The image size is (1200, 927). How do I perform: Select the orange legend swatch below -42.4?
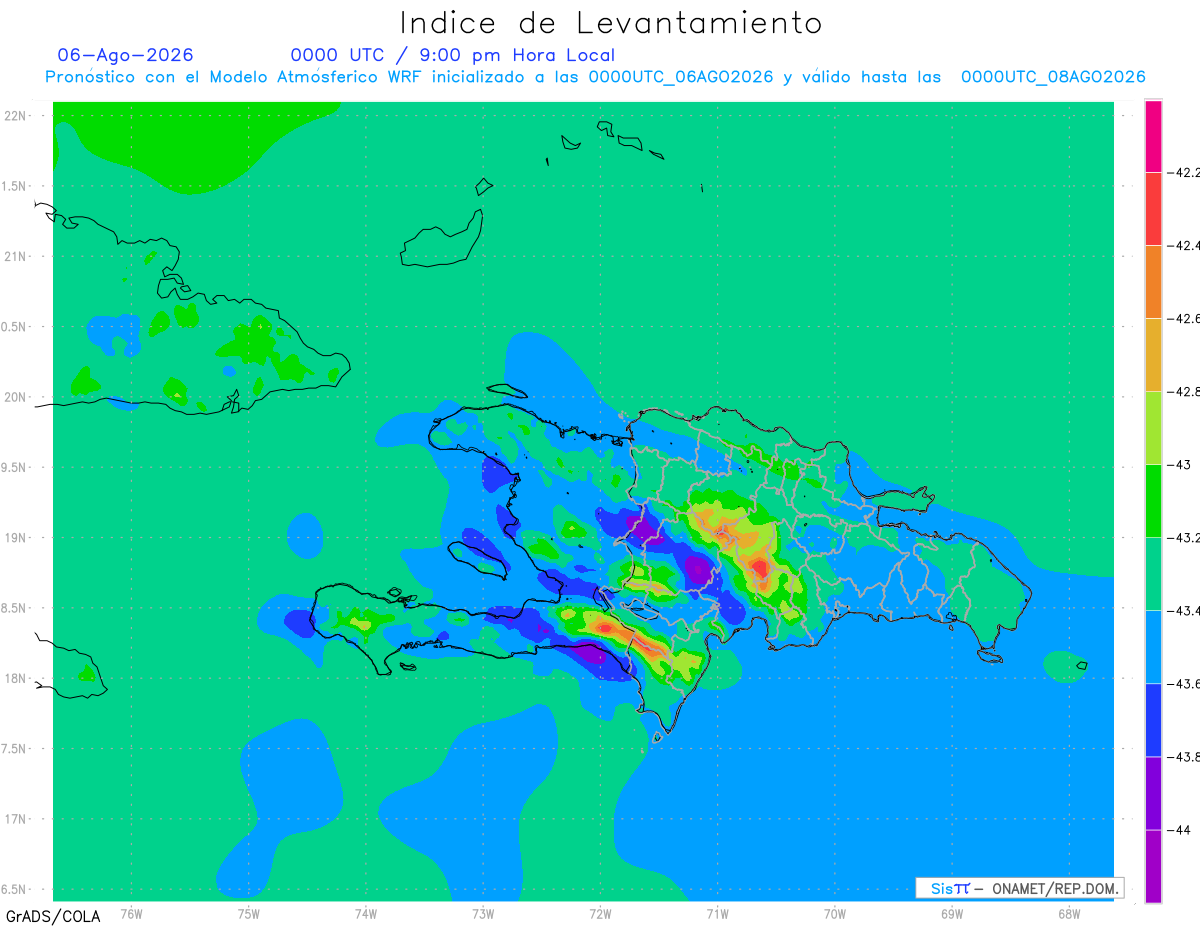(x=1153, y=281)
